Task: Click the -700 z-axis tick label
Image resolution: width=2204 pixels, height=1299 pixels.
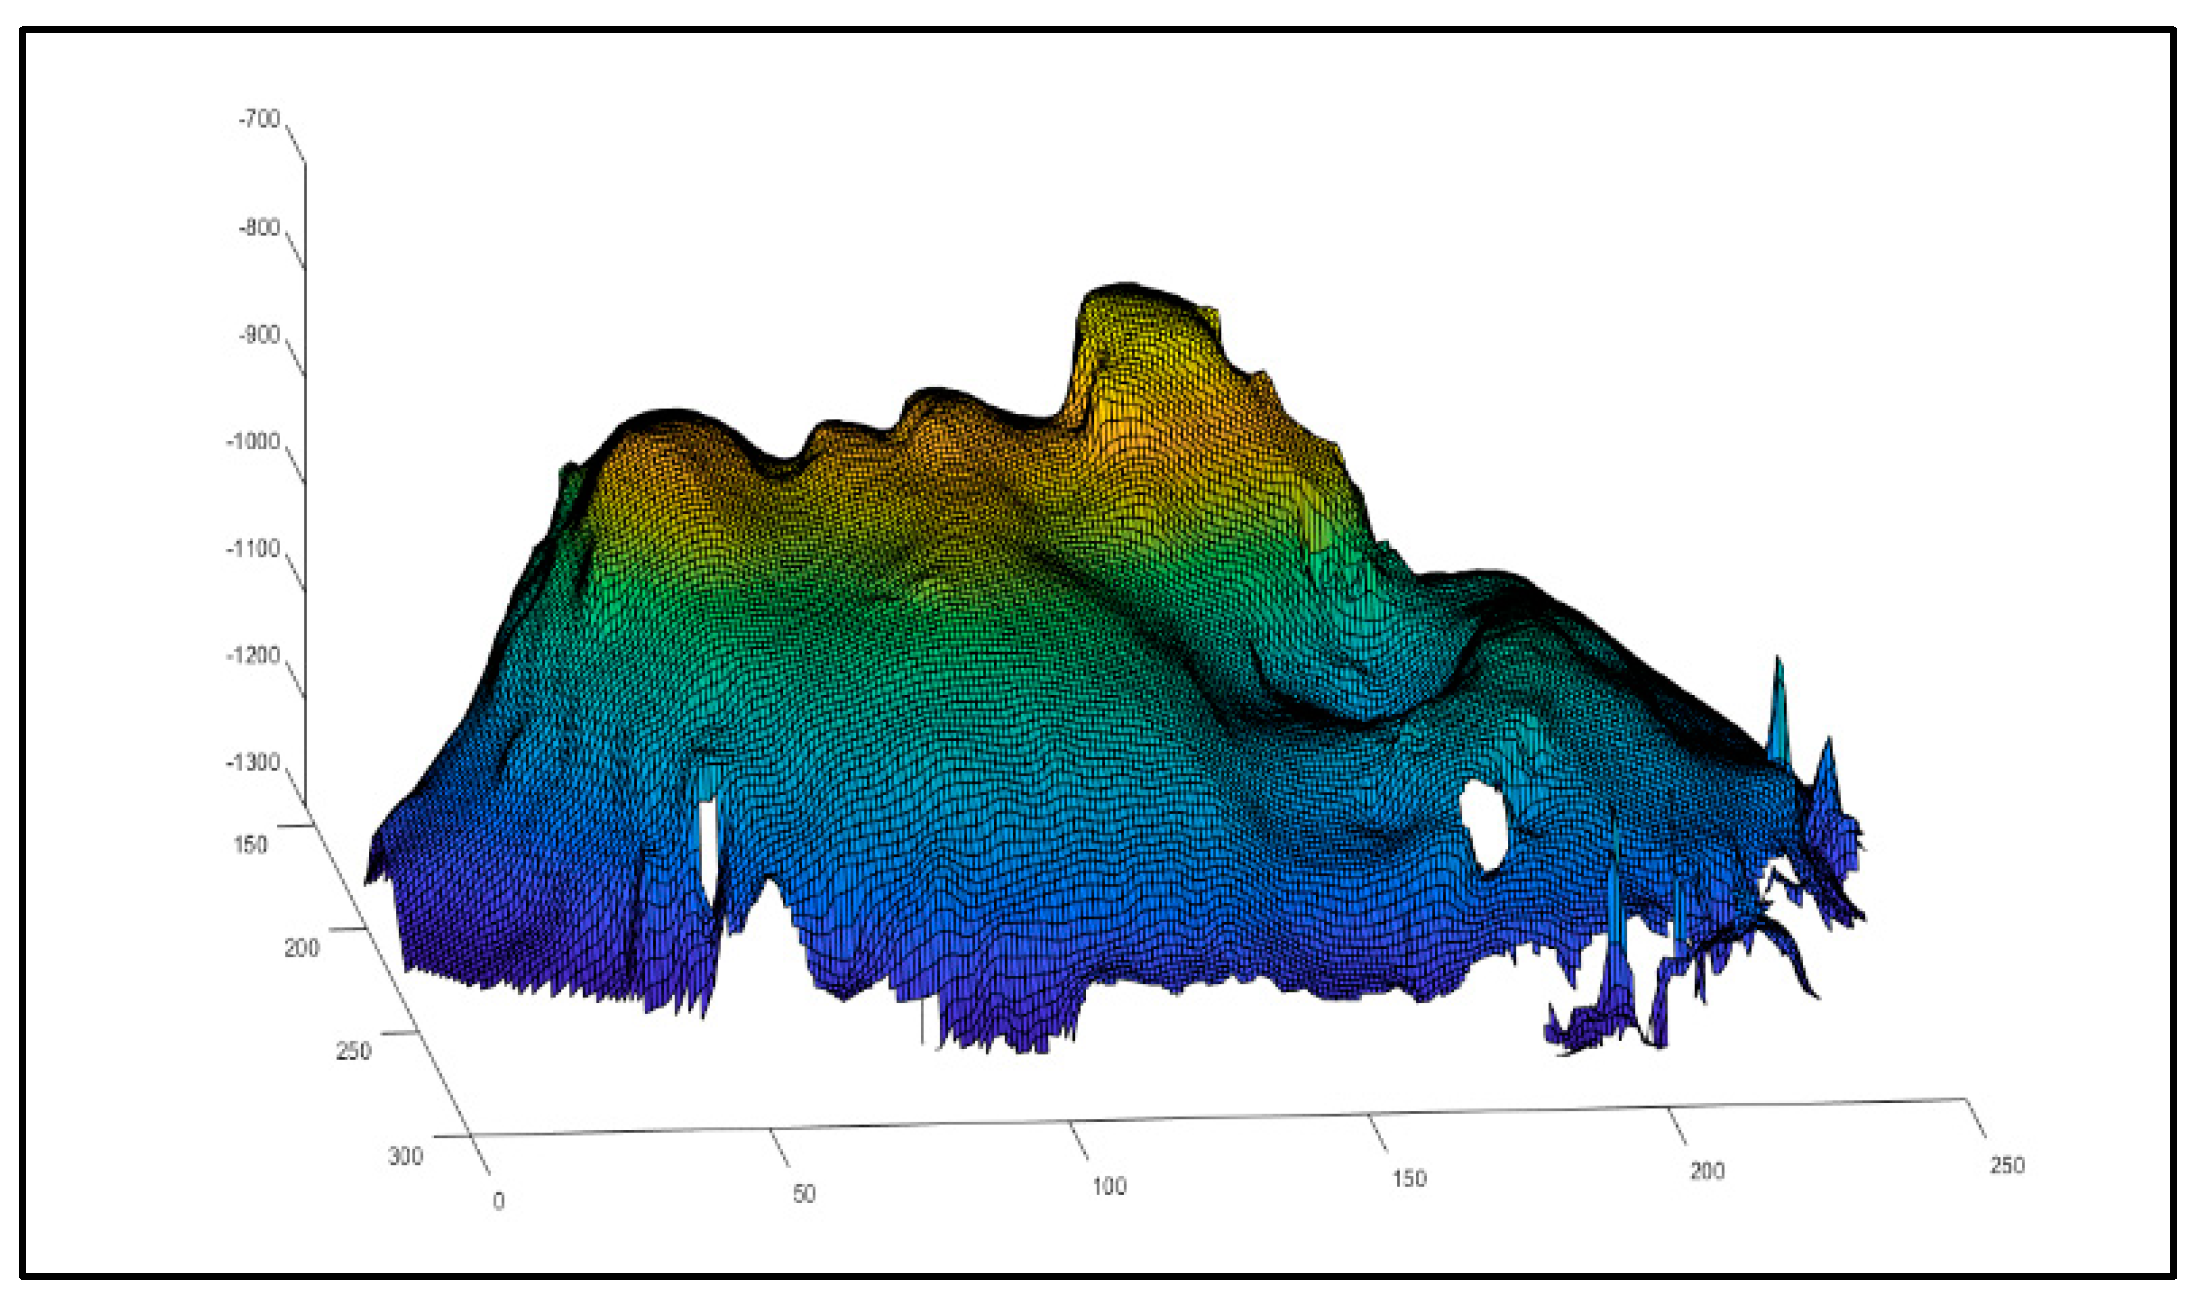Action: point(259,119)
